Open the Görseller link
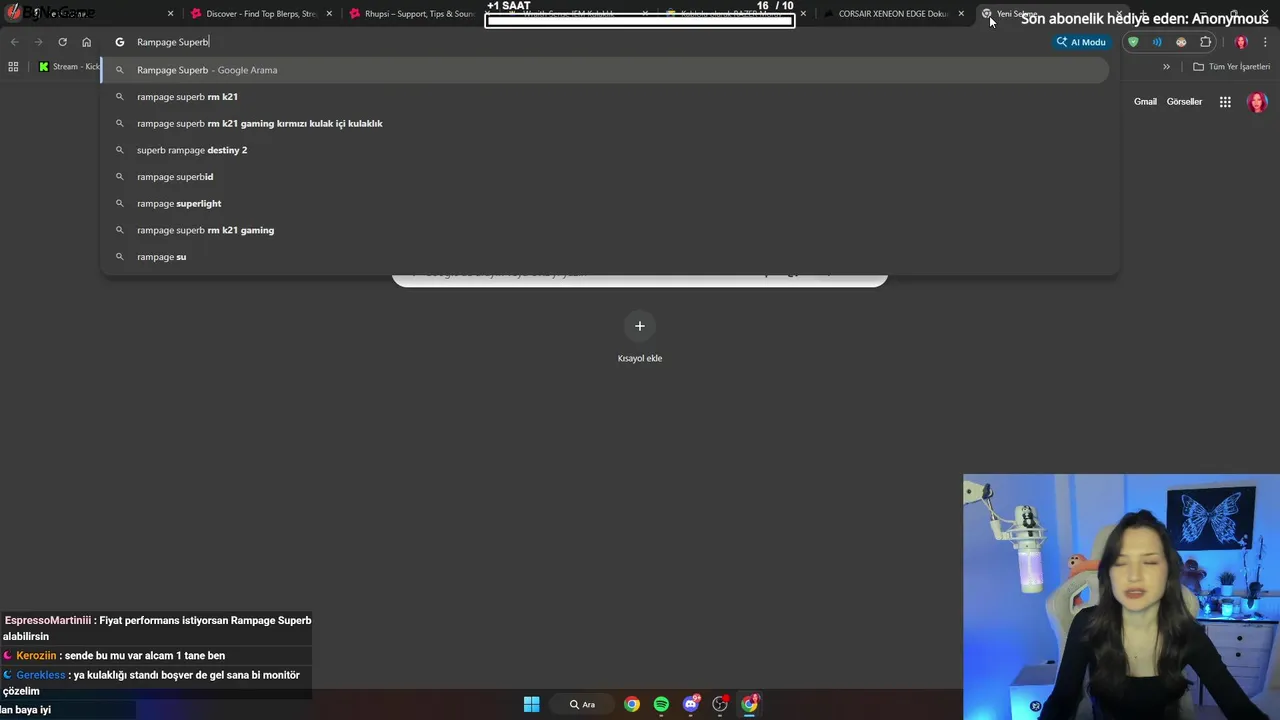Image resolution: width=1280 pixels, height=720 pixels. (1184, 102)
